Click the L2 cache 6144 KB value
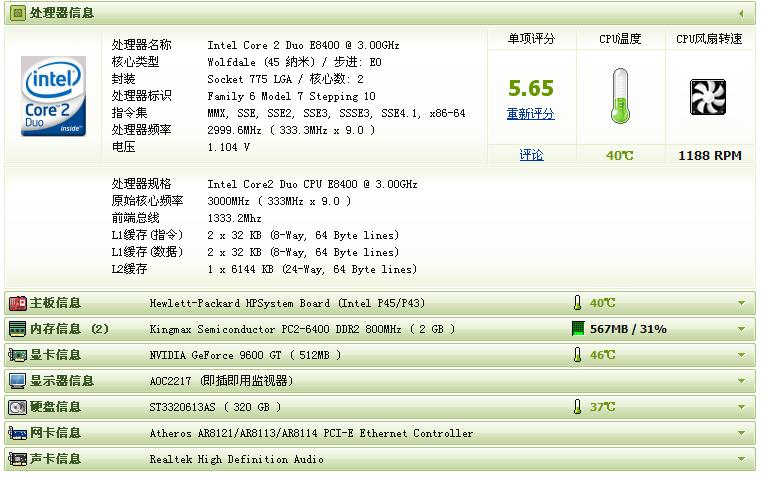Image resolution: width=765 pixels, height=479 pixels. (x=312, y=269)
